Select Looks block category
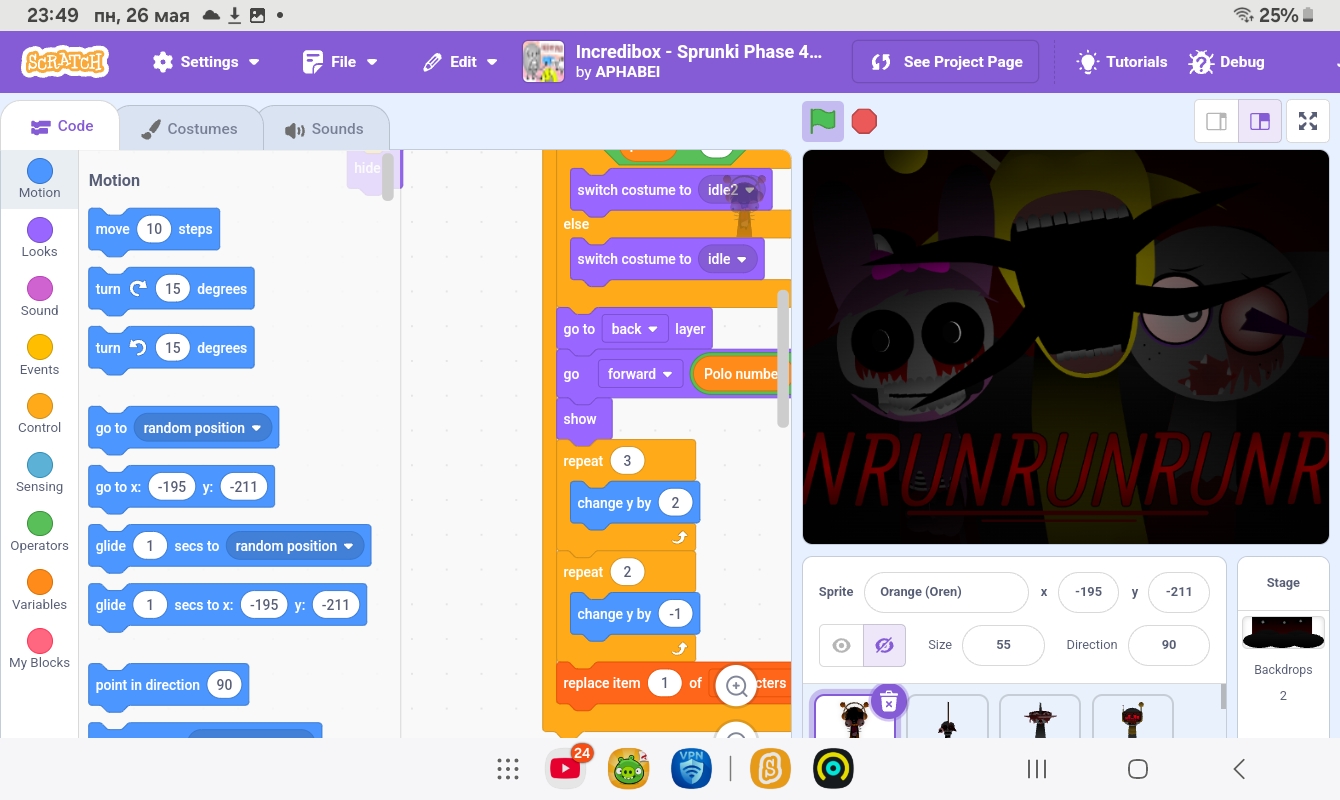Screen dimensions: 1340x800 pos(40,238)
